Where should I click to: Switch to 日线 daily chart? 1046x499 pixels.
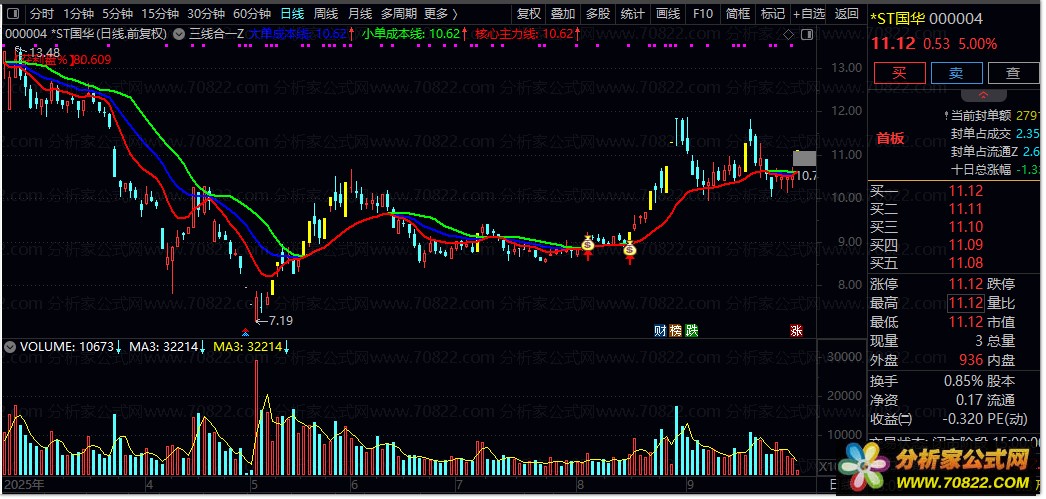pos(292,13)
